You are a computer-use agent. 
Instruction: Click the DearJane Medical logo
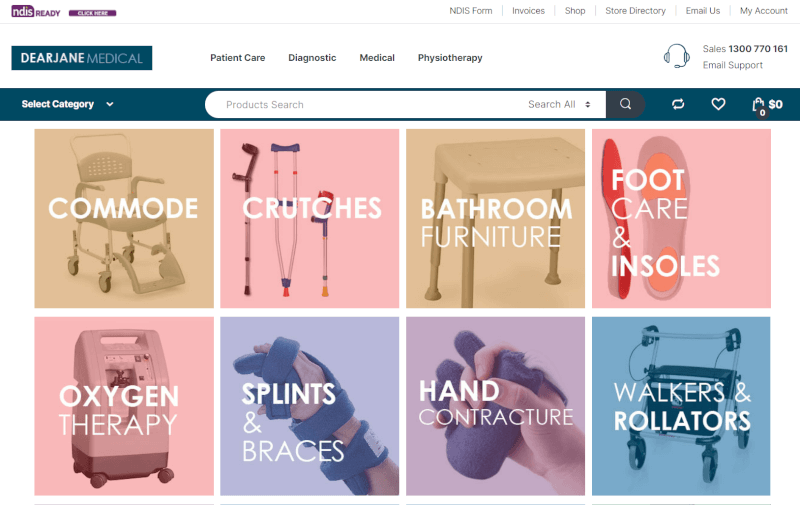coord(82,58)
